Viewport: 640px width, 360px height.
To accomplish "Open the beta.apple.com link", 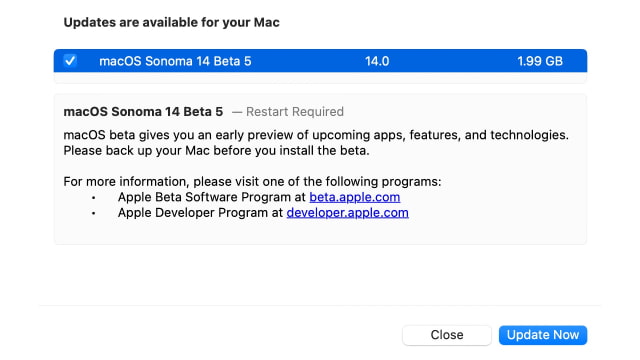I will (355, 197).
